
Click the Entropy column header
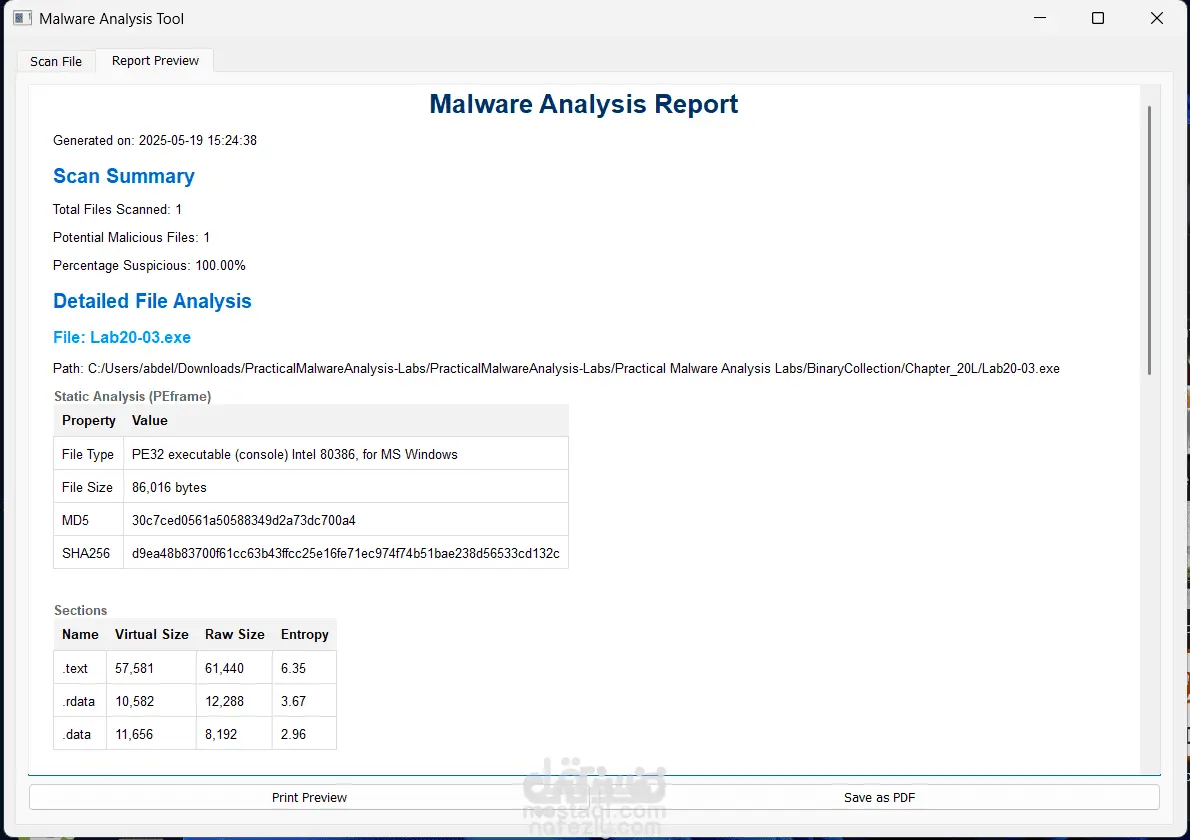304,634
